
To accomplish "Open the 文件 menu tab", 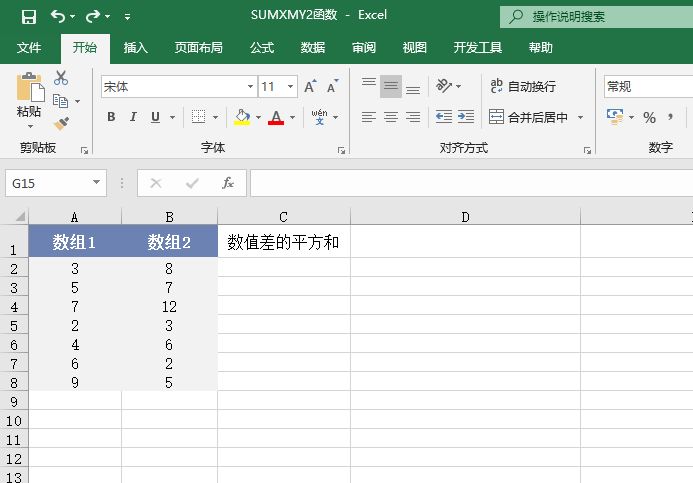I will (x=29, y=47).
